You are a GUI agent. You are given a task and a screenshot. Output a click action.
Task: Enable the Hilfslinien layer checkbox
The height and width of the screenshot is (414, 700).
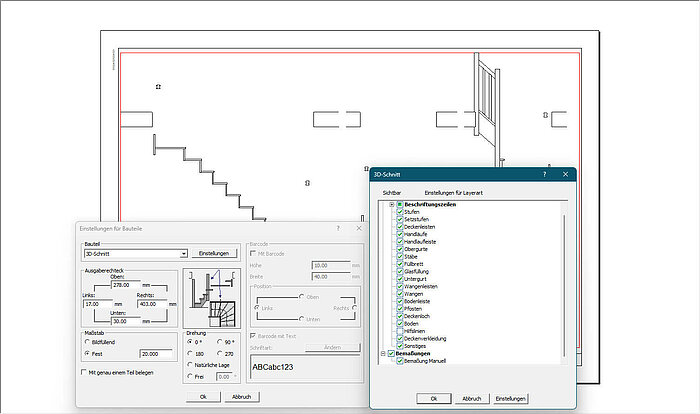pyautogui.click(x=400, y=331)
